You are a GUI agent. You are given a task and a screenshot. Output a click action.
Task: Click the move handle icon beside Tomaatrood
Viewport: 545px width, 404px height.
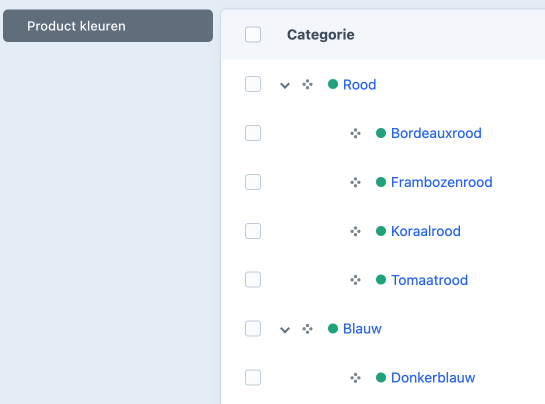coord(355,280)
